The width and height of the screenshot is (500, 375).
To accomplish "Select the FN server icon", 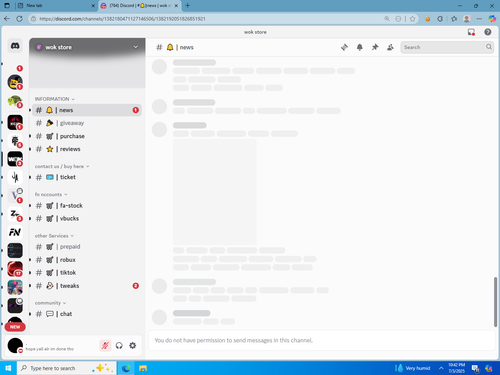I will pyautogui.click(x=15, y=232).
